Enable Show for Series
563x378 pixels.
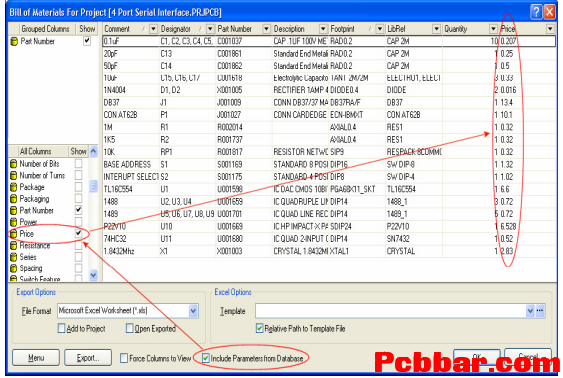coord(78,257)
